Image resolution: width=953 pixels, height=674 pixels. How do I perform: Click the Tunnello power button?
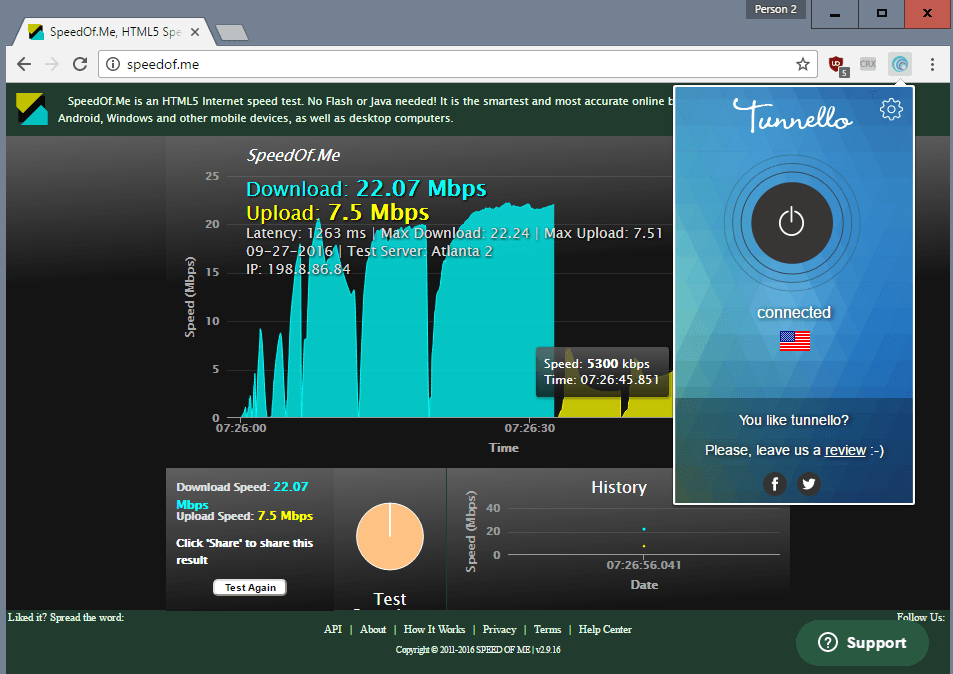791,223
